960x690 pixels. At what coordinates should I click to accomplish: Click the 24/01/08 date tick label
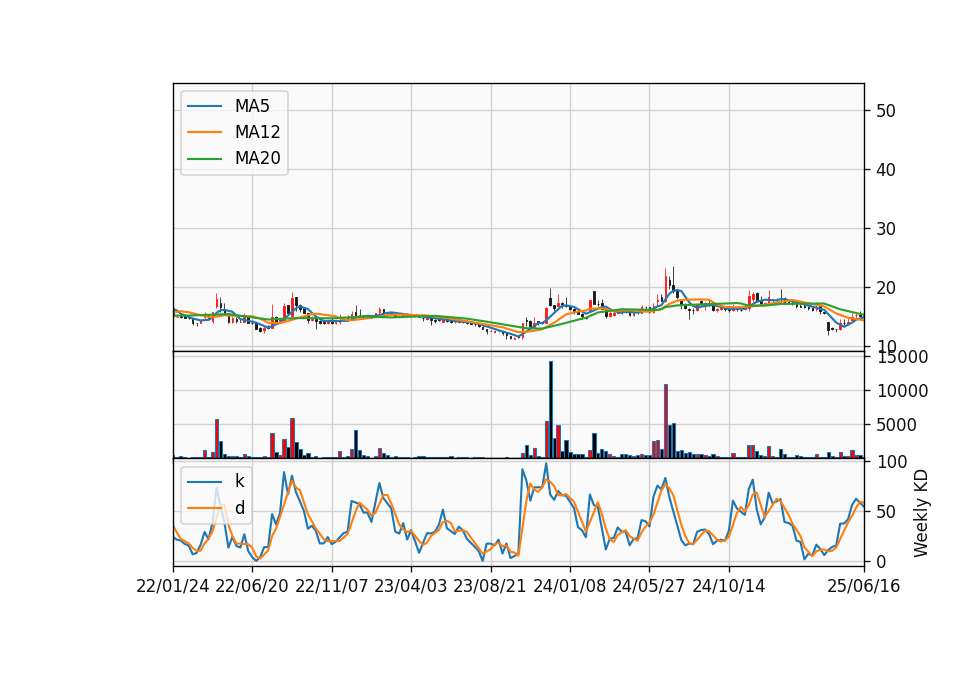pos(569,586)
